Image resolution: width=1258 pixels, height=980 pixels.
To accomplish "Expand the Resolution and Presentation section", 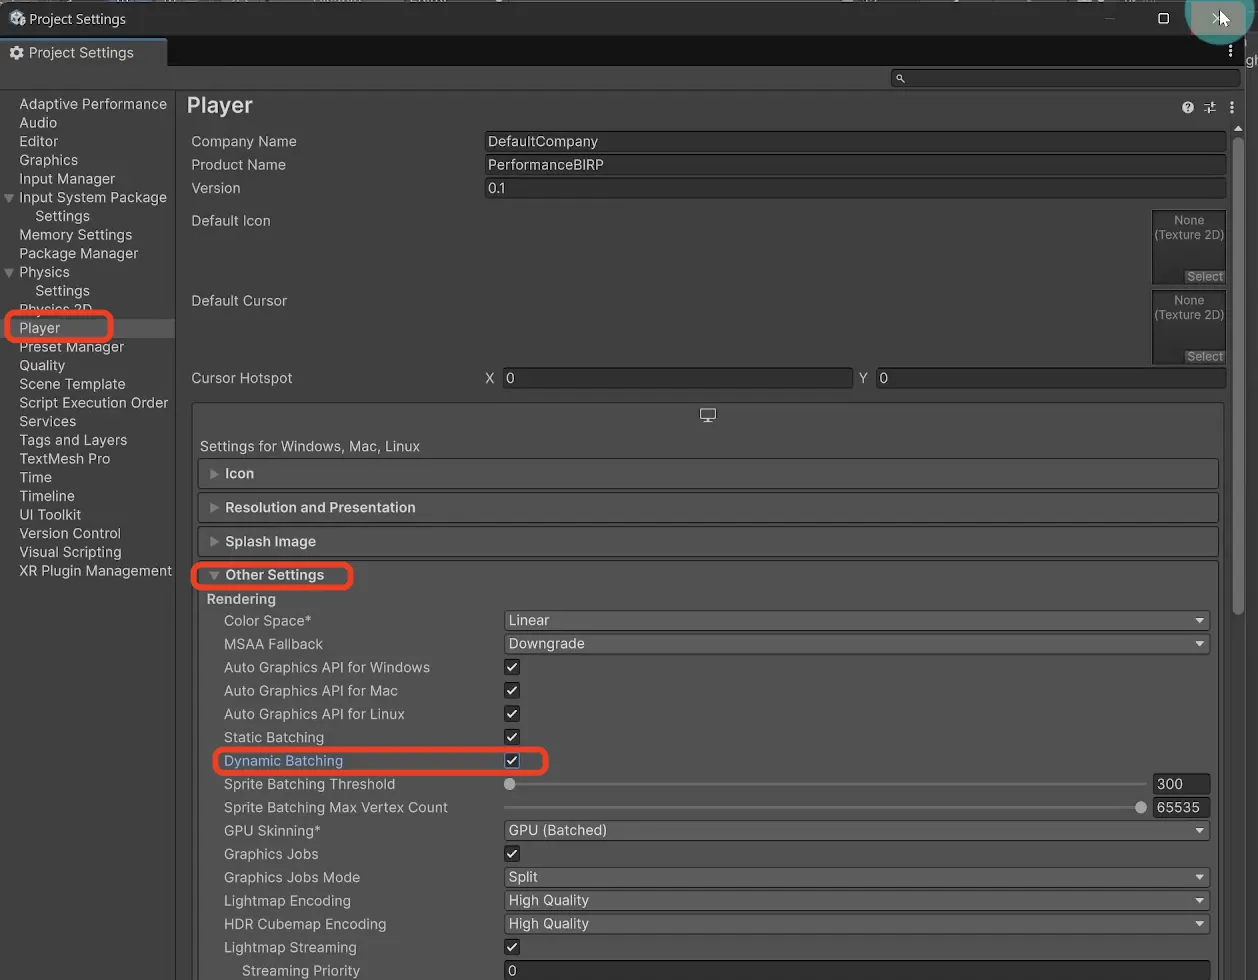I will pos(319,507).
